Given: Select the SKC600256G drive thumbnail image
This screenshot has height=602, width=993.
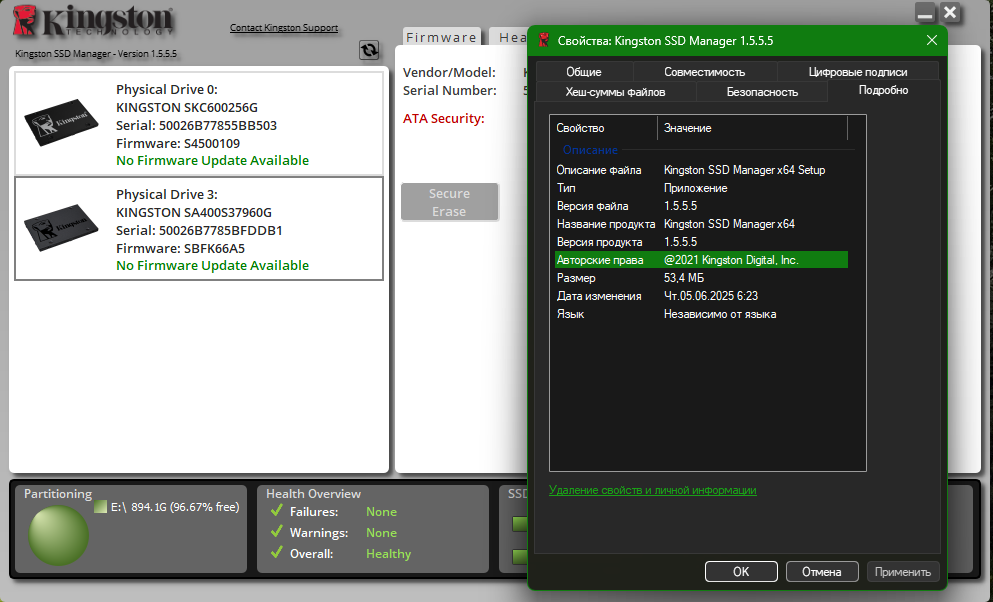Looking at the screenshot, I should [x=61, y=122].
